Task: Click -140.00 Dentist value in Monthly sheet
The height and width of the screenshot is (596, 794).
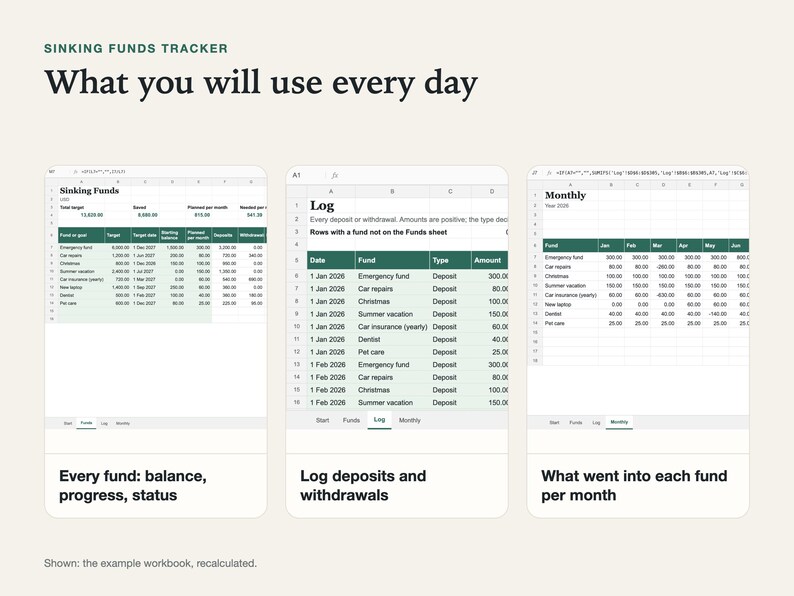Action: 718,314
